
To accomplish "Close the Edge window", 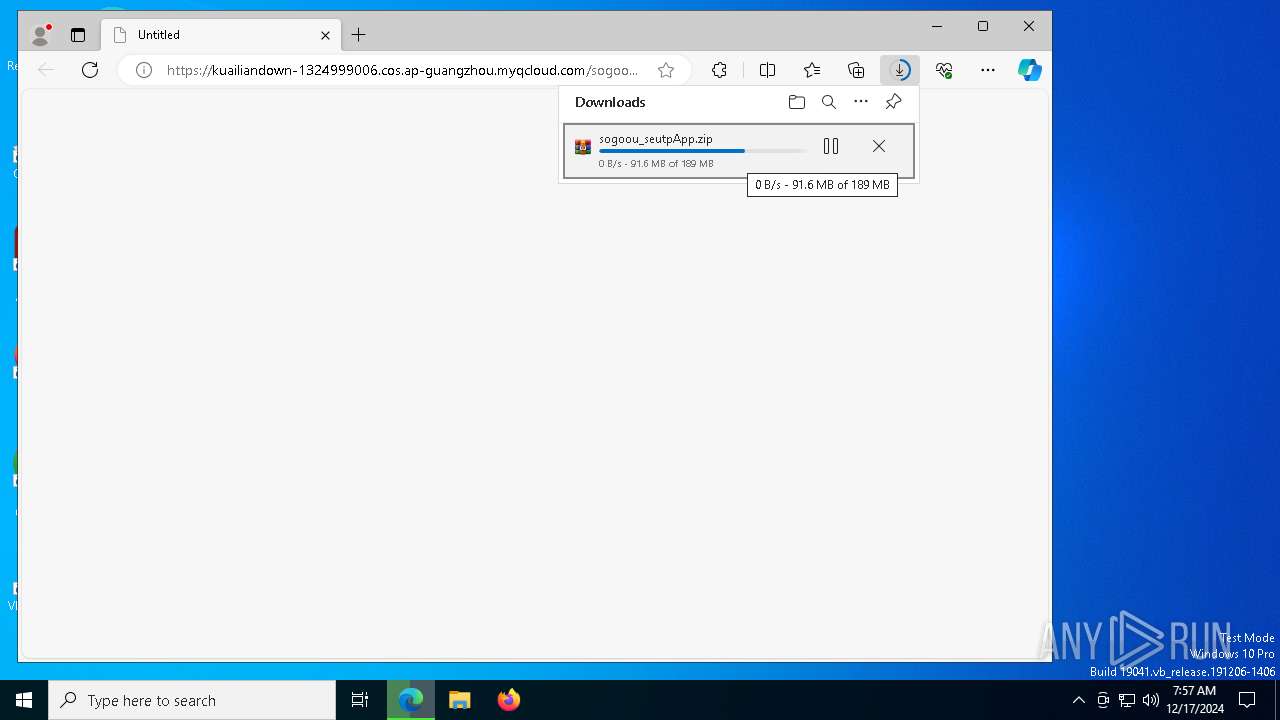I will coord(1029,27).
